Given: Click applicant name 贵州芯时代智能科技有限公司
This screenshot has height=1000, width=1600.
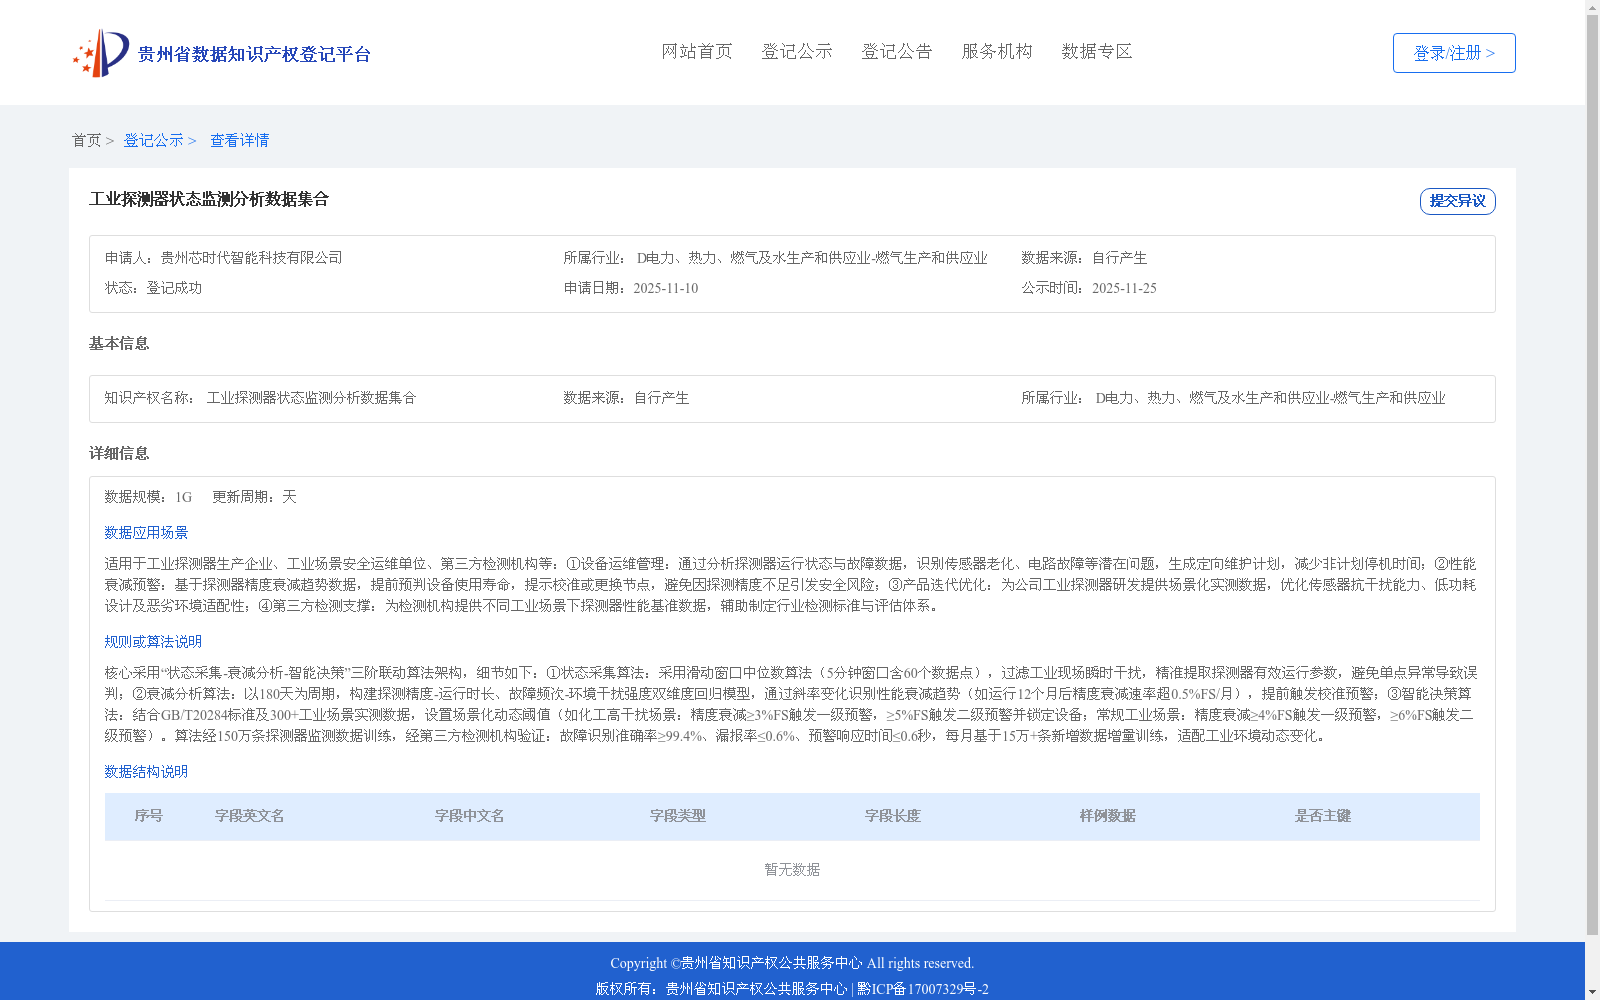Looking at the screenshot, I should click(251, 258).
